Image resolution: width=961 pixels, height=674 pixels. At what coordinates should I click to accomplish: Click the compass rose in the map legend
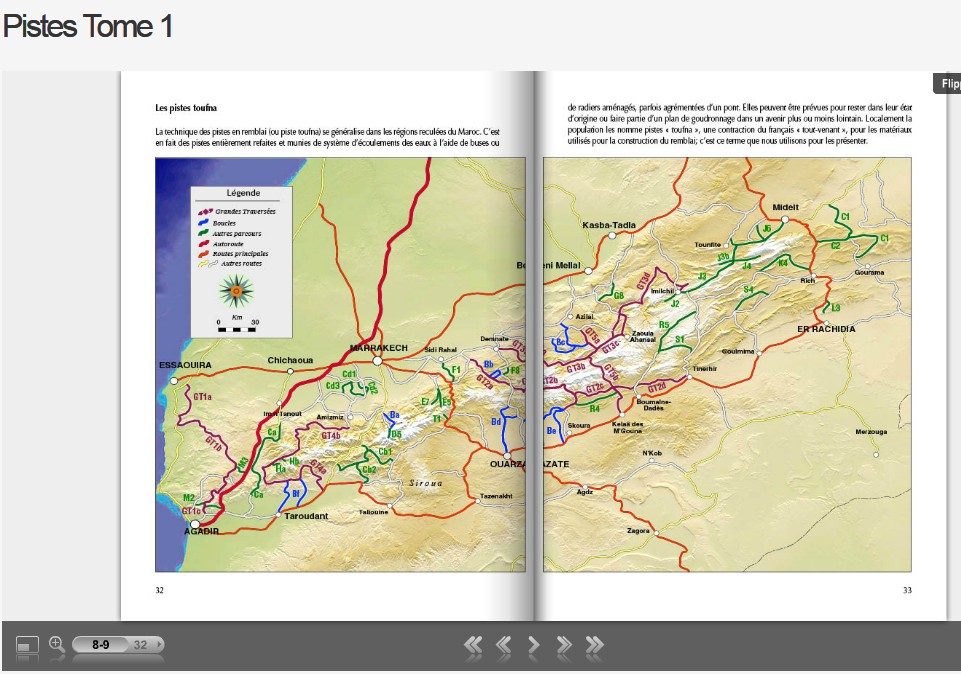[236, 291]
